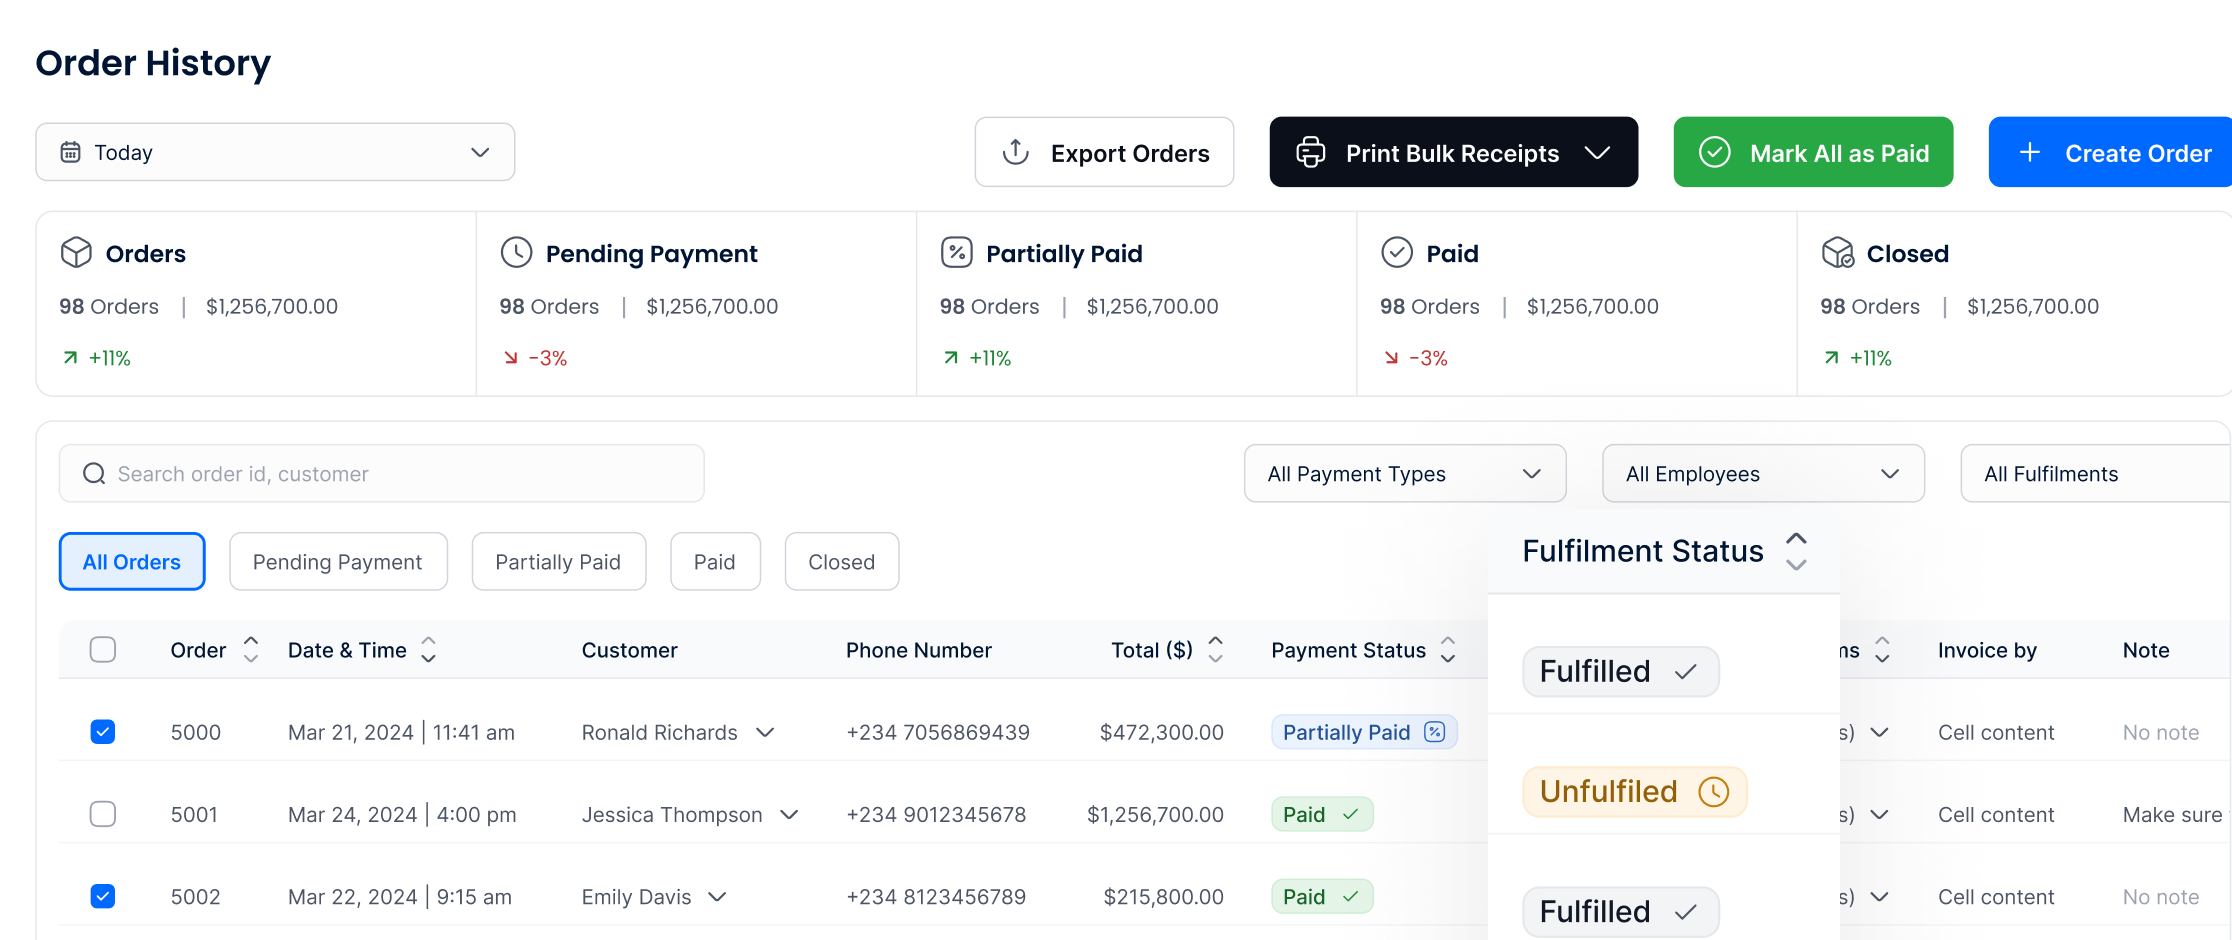Toggle the select-all checkbox in table header
This screenshot has width=2232, height=940.
point(103,650)
